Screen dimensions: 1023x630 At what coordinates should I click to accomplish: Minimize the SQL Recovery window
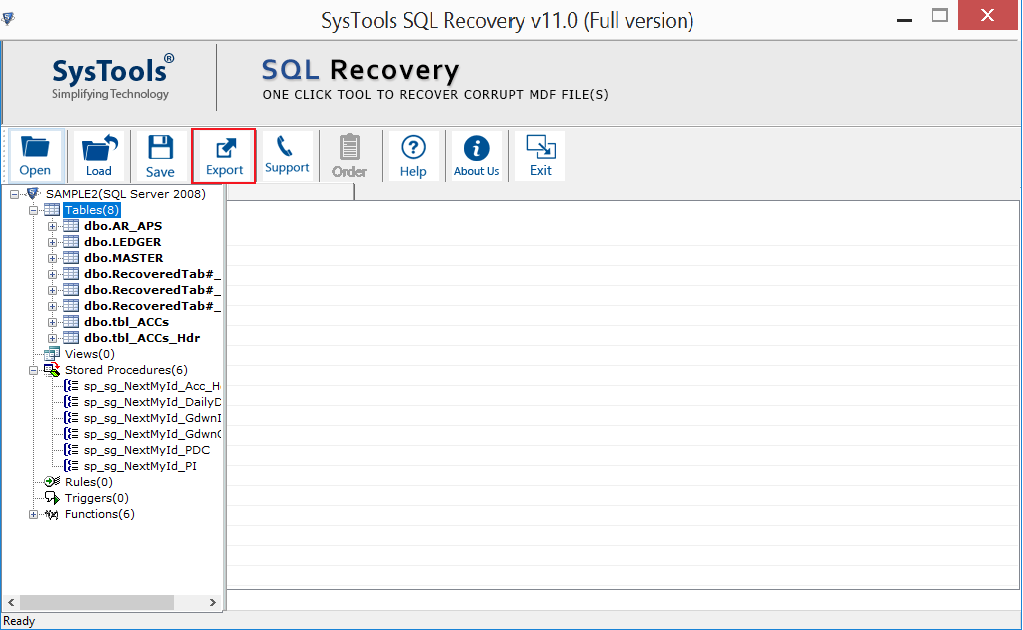tap(904, 20)
